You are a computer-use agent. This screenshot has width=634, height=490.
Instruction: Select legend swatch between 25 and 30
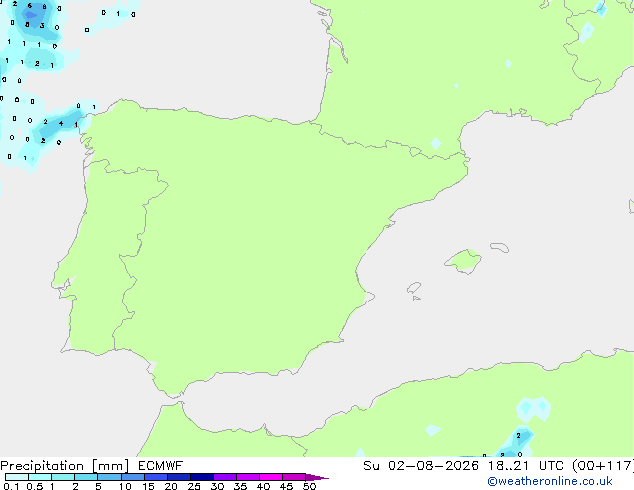[x=202, y=477]
